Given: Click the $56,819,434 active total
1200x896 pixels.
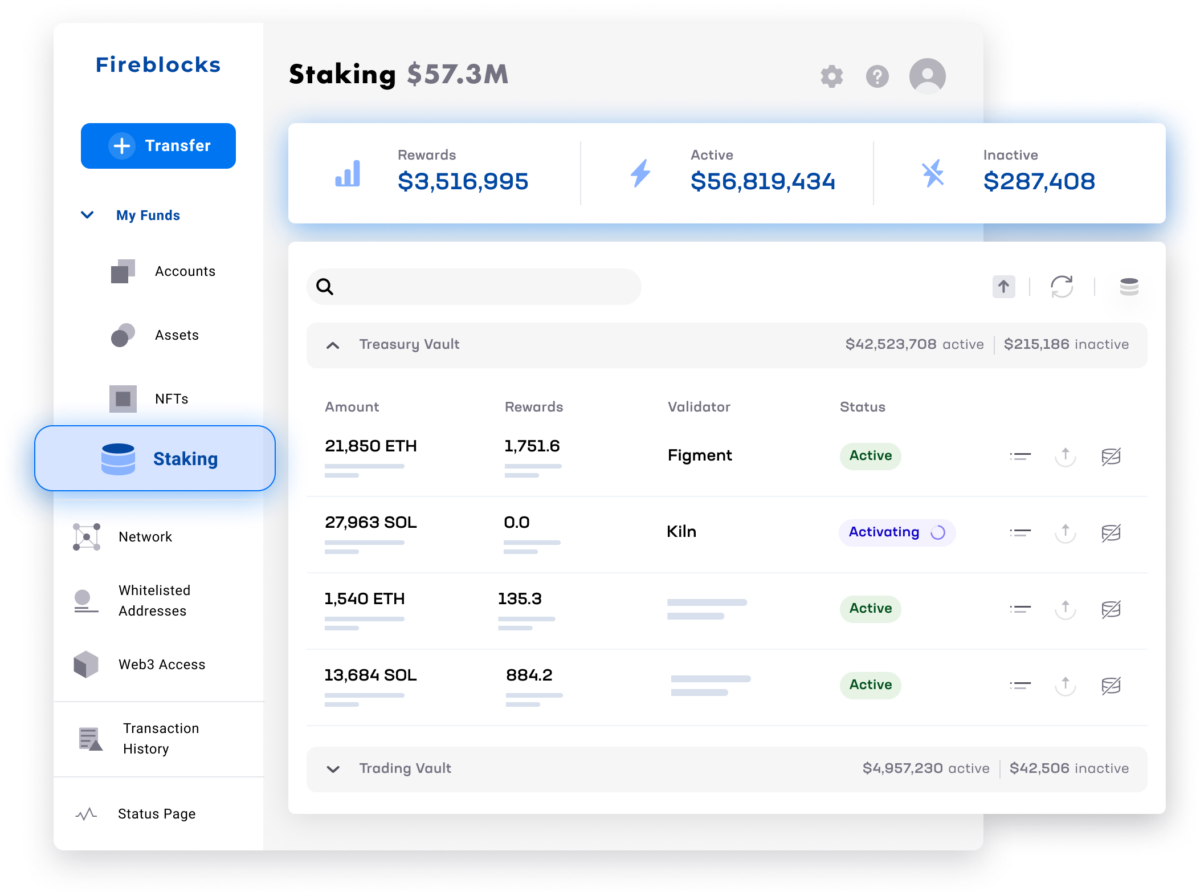Looking at the screenshot, I should click(763, 182).
